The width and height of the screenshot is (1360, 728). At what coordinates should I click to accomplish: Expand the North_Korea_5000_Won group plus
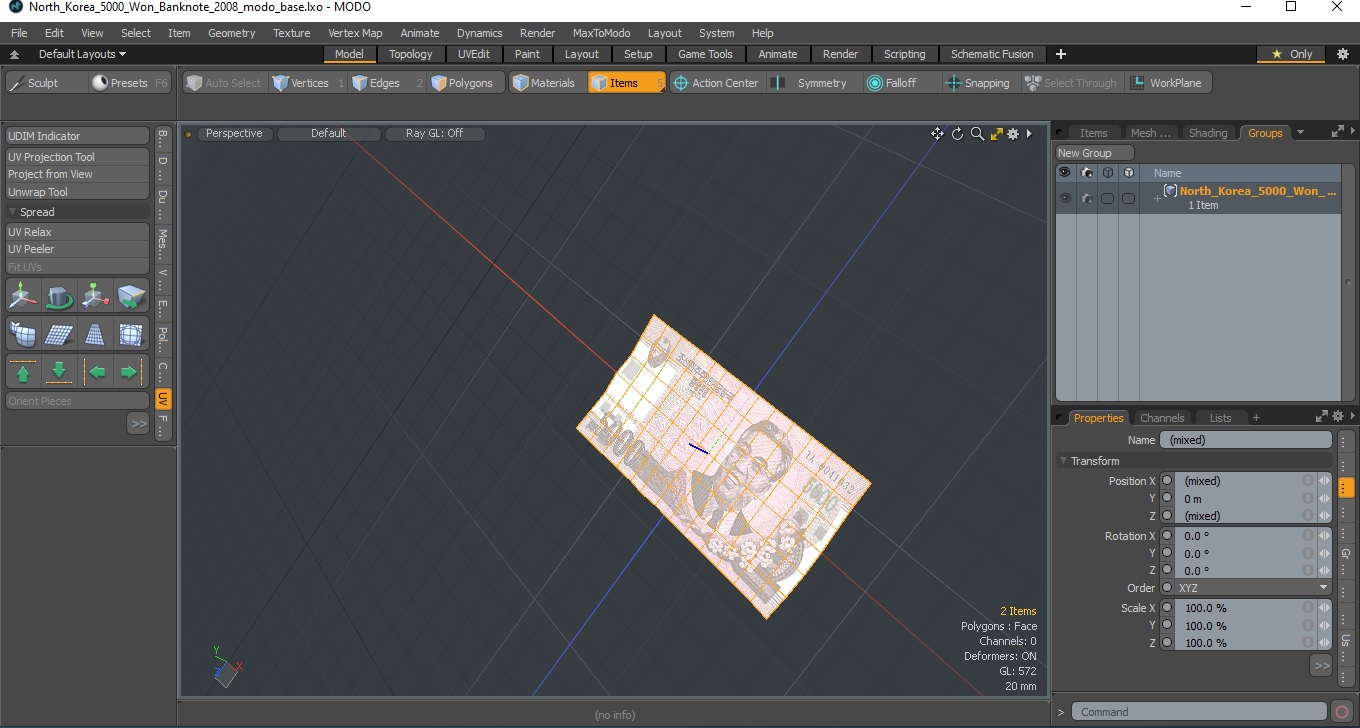1157,198
